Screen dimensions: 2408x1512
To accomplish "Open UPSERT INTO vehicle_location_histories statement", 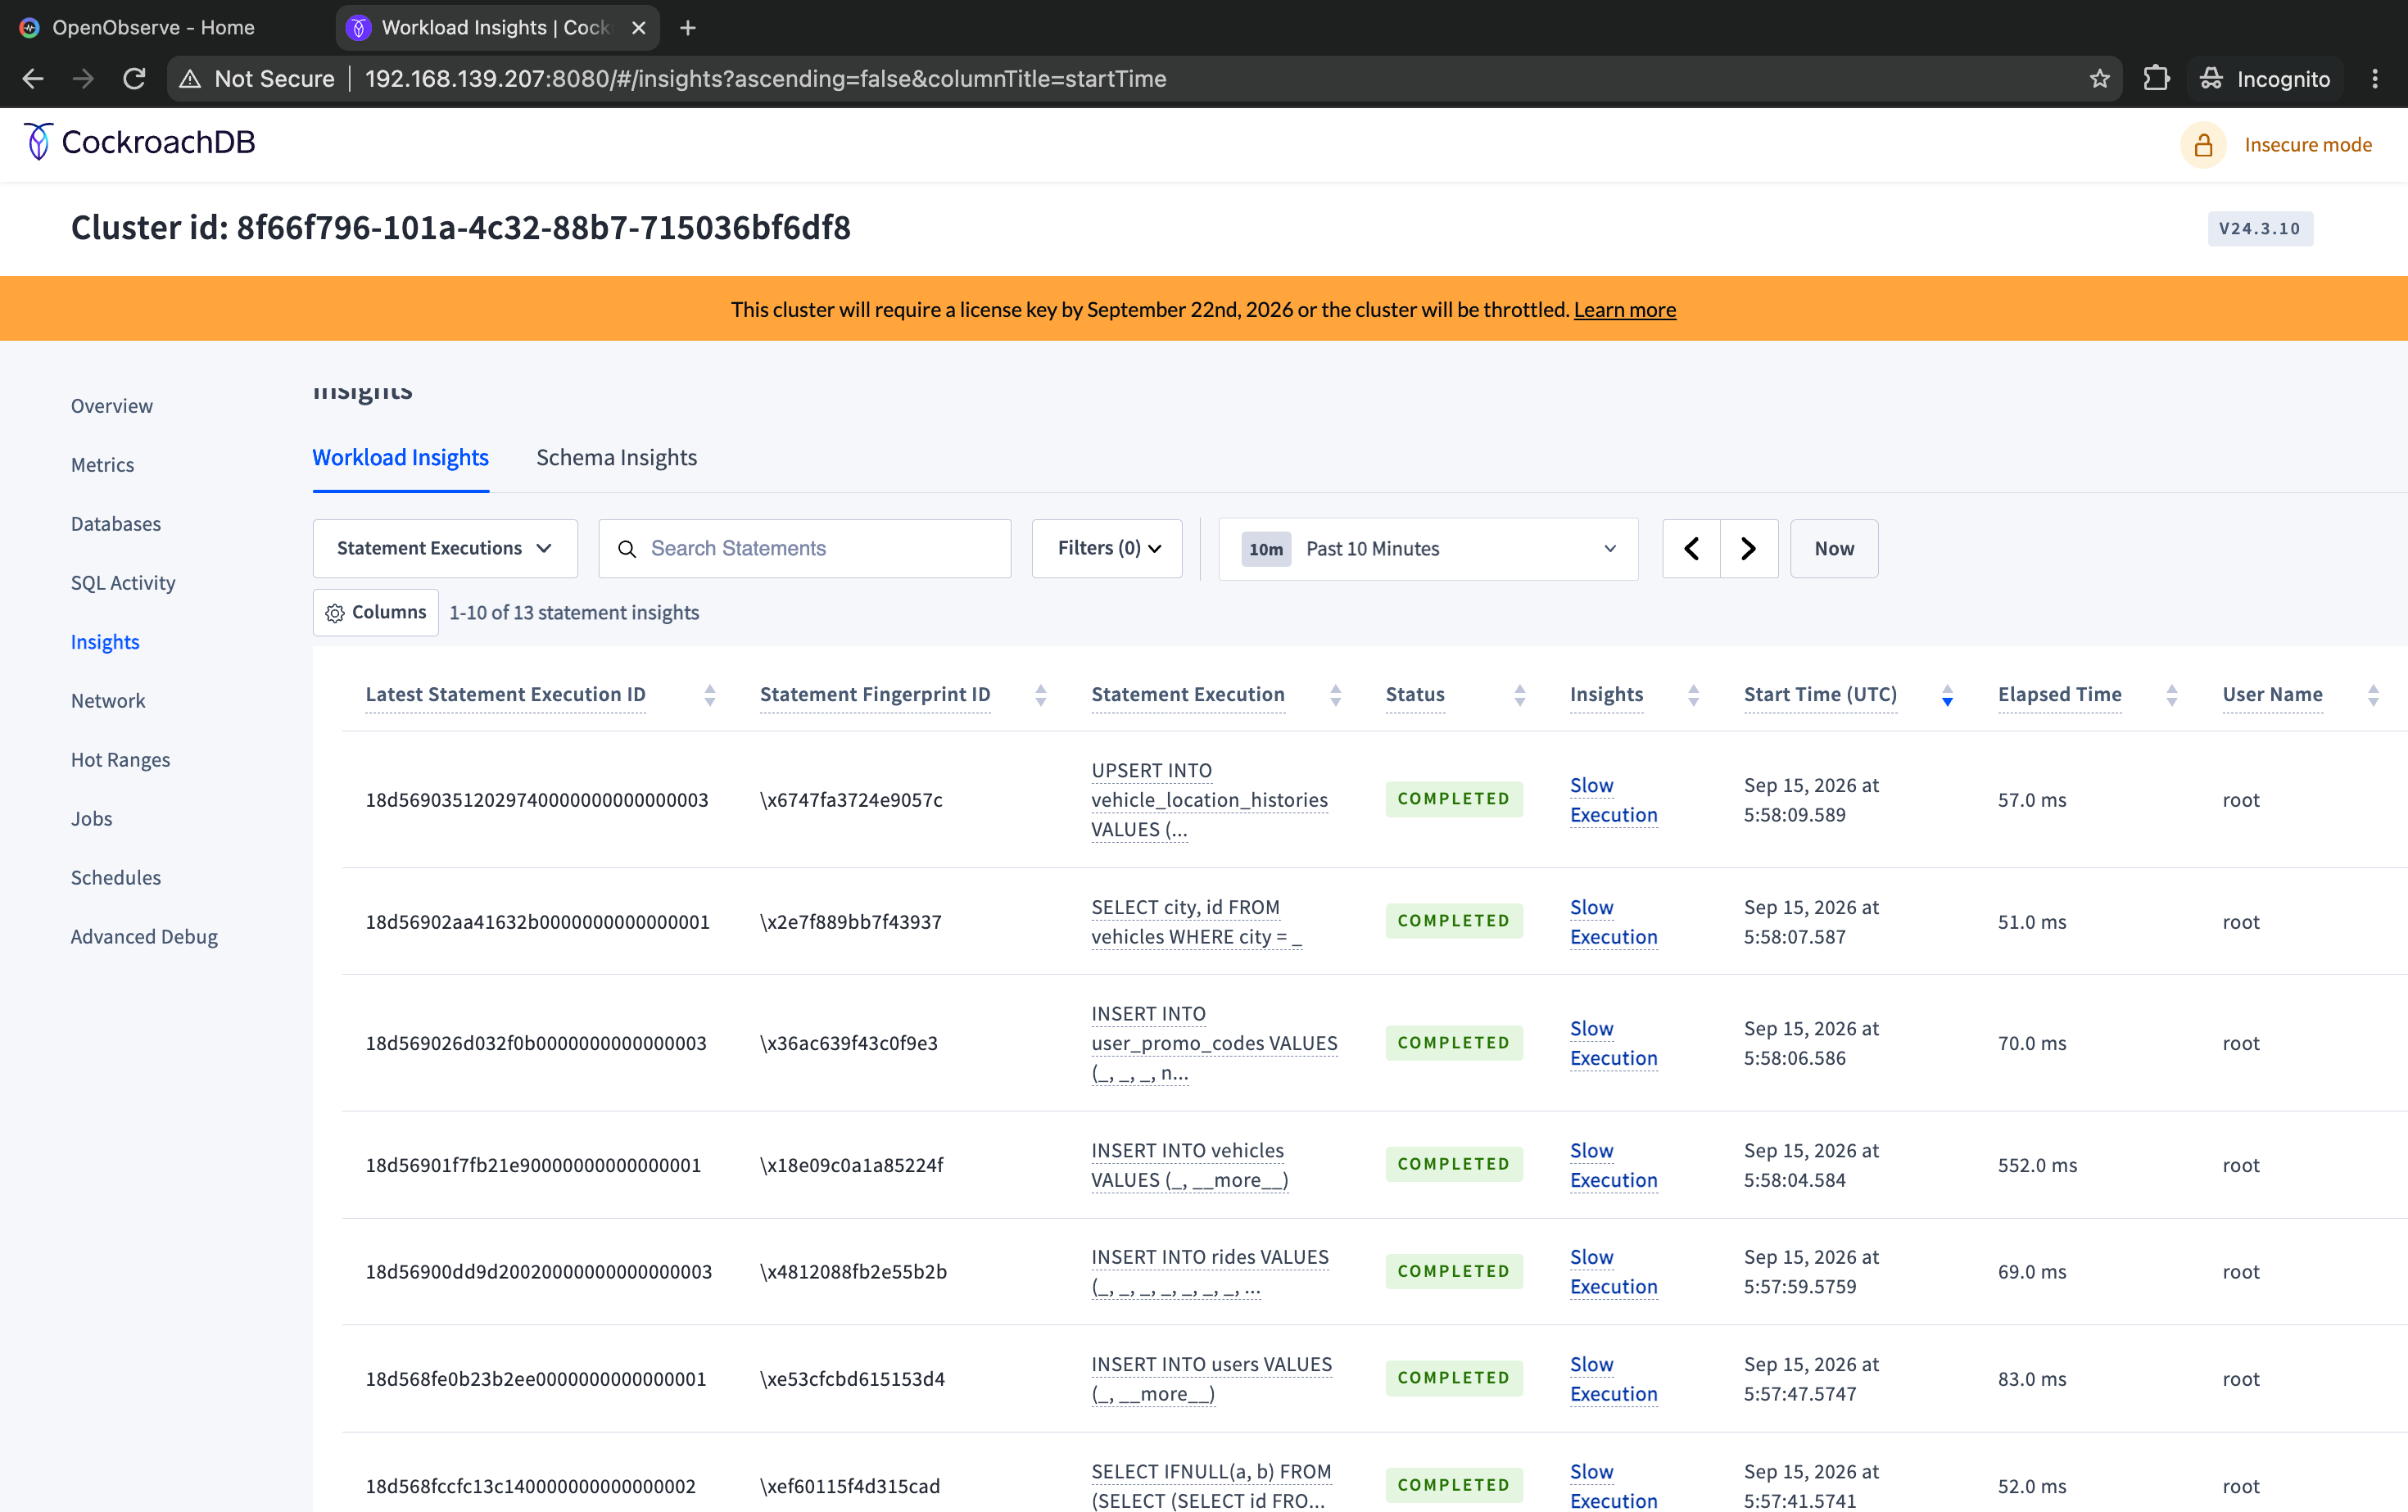I will tap(1209, 800).
